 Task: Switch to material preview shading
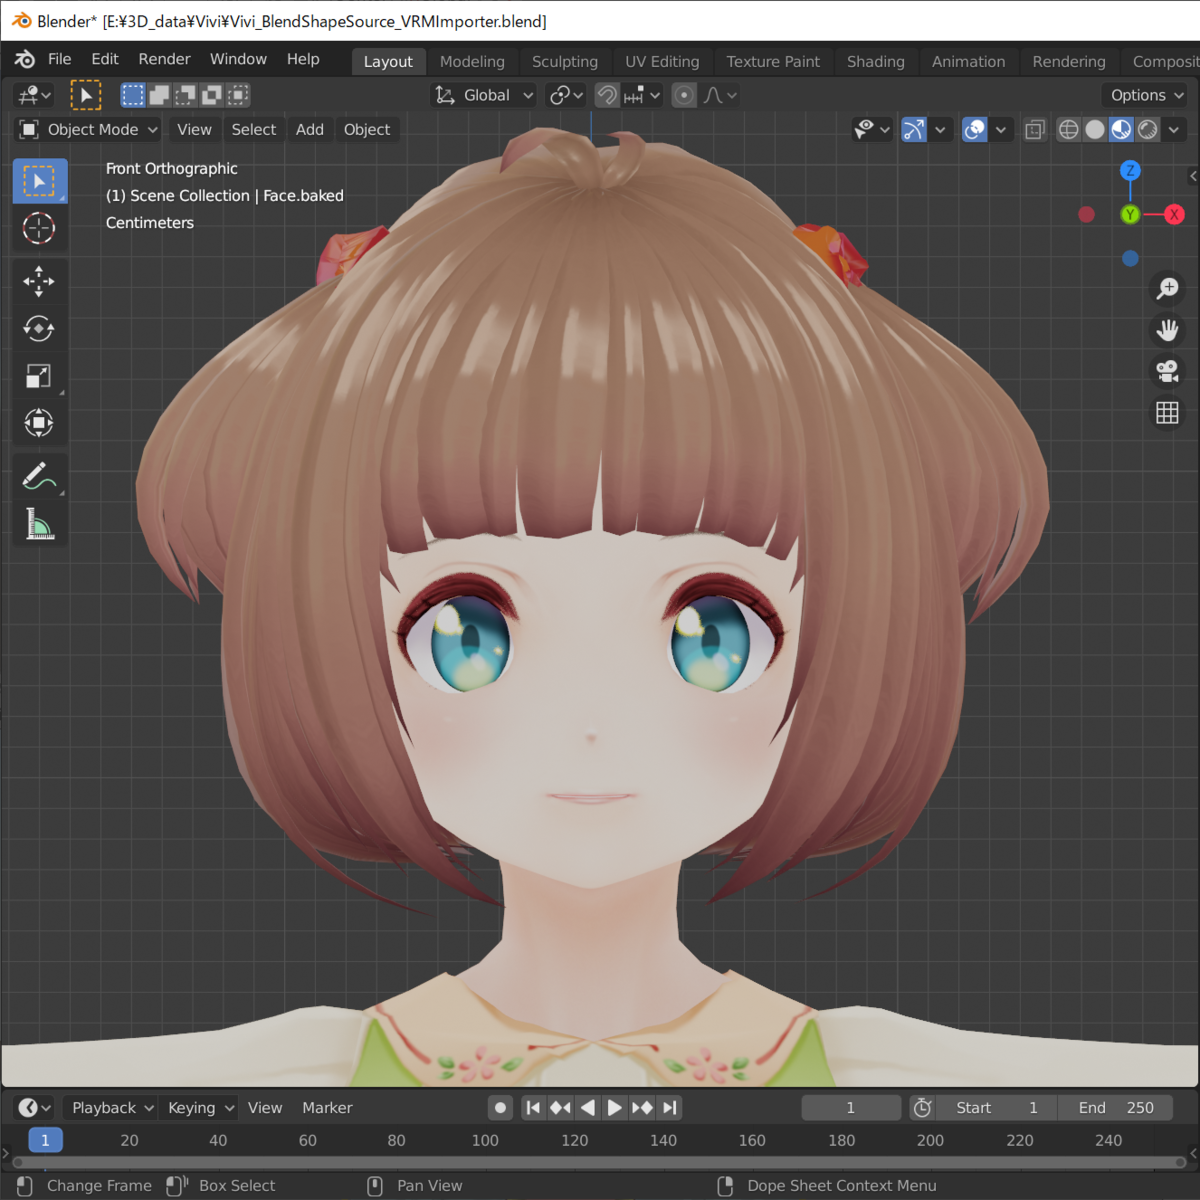click(1121, 129)
